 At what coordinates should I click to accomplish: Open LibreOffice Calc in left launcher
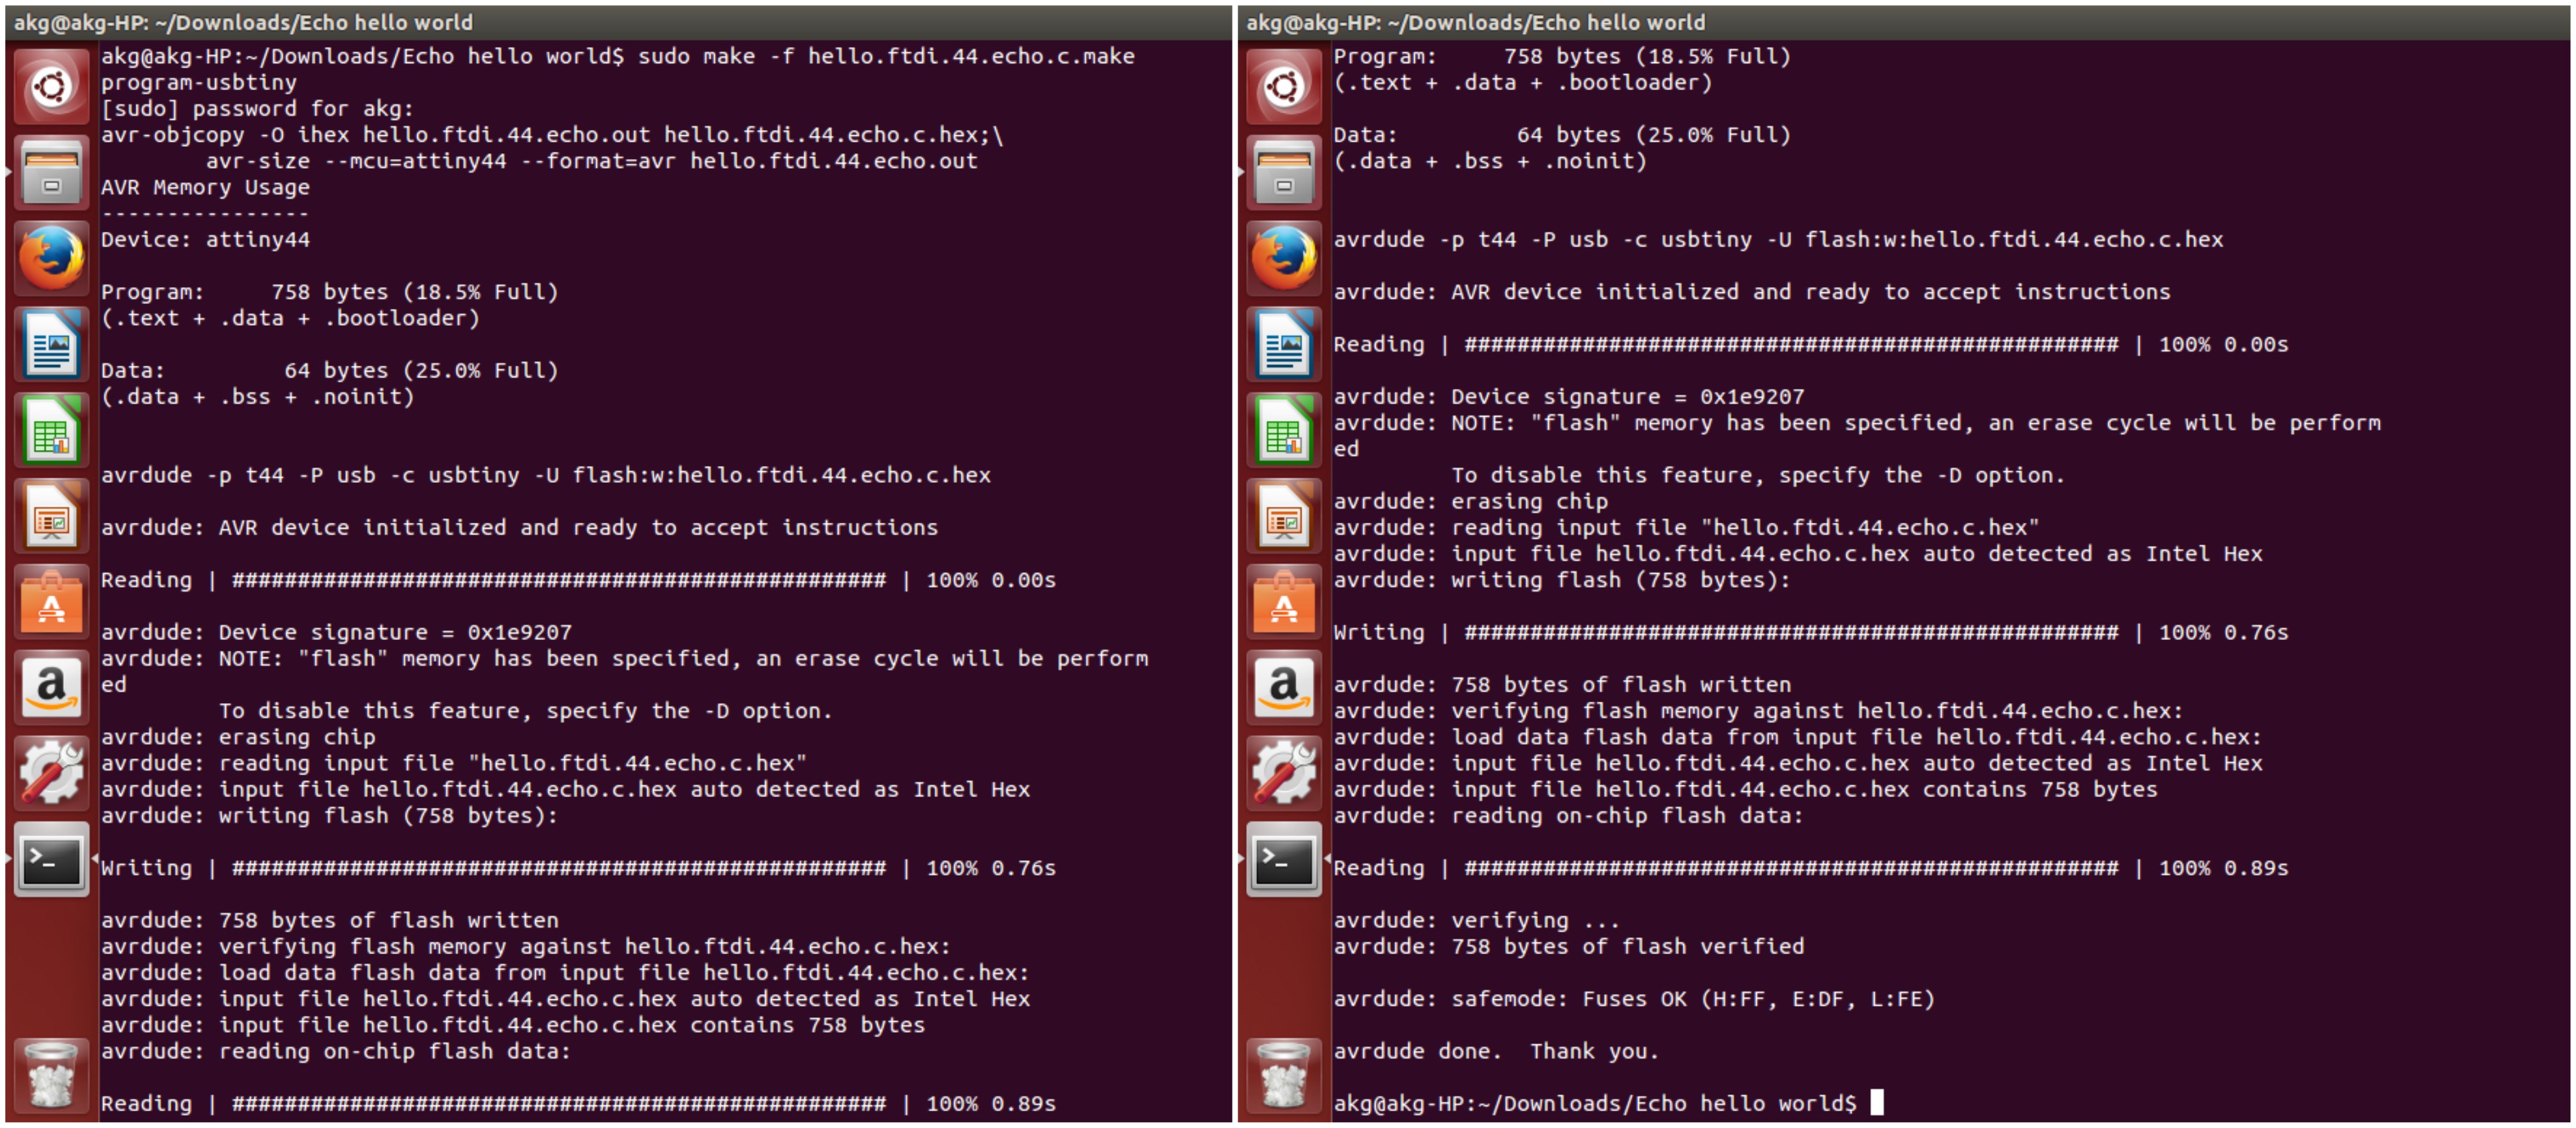click(52, 430)
